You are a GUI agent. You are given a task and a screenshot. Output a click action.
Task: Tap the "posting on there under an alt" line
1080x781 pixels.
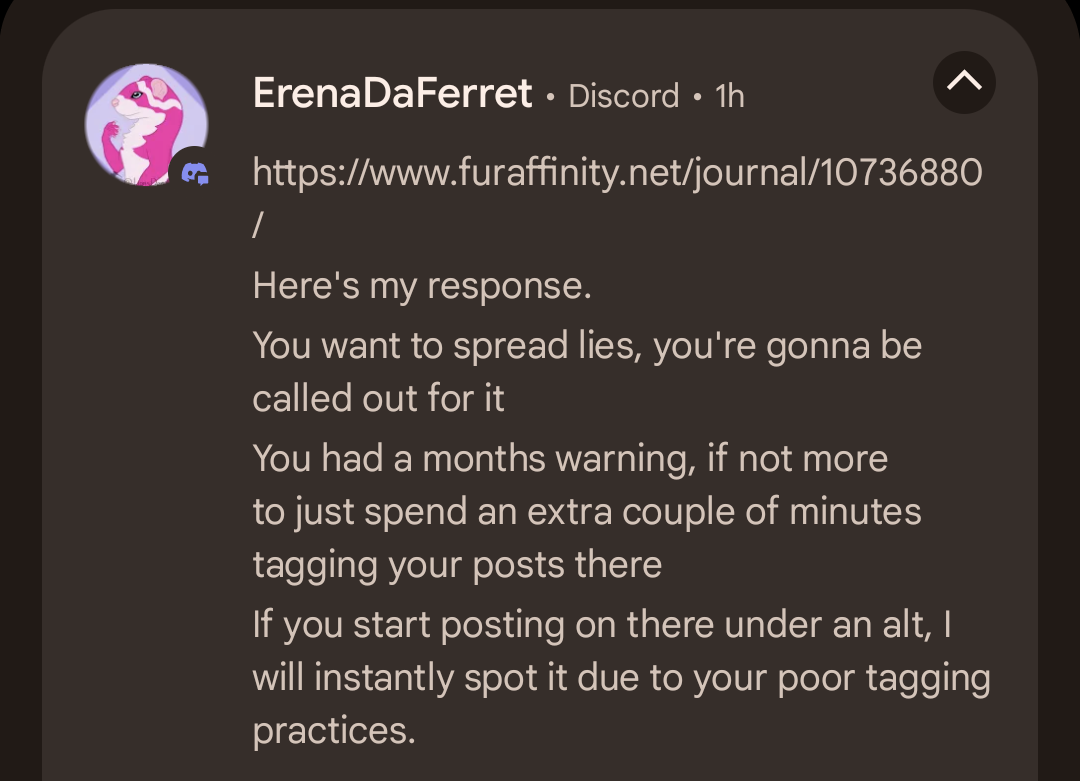602,624
